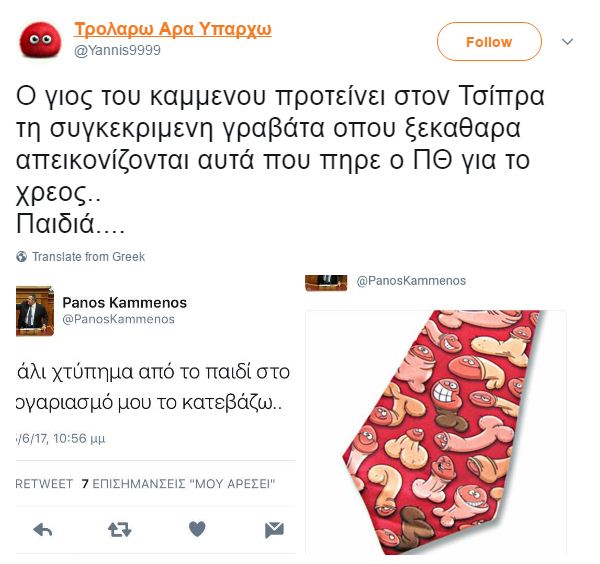
Task: Click the @Yannis9999 handle
Action: click(x=117, y=50)
